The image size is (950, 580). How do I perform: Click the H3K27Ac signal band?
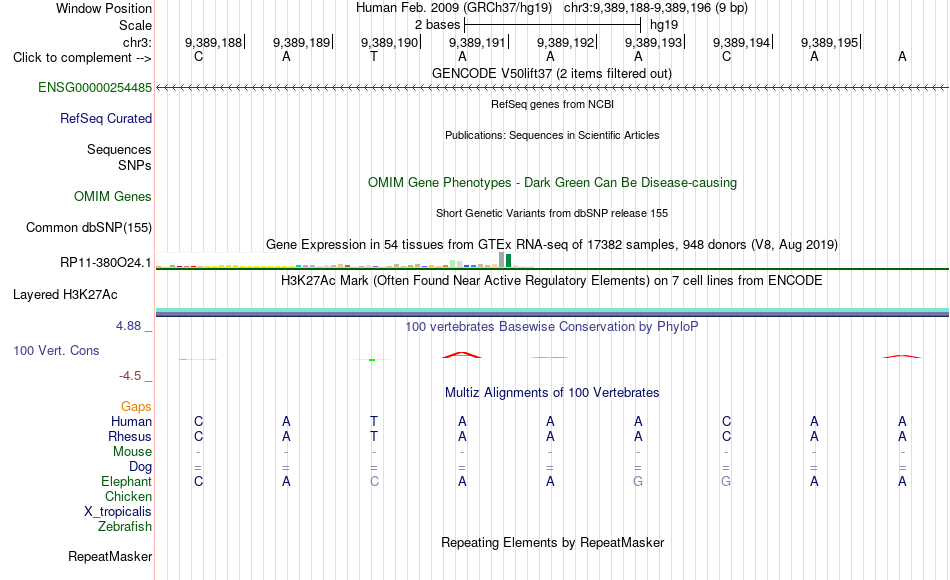(x=552, y=312)
